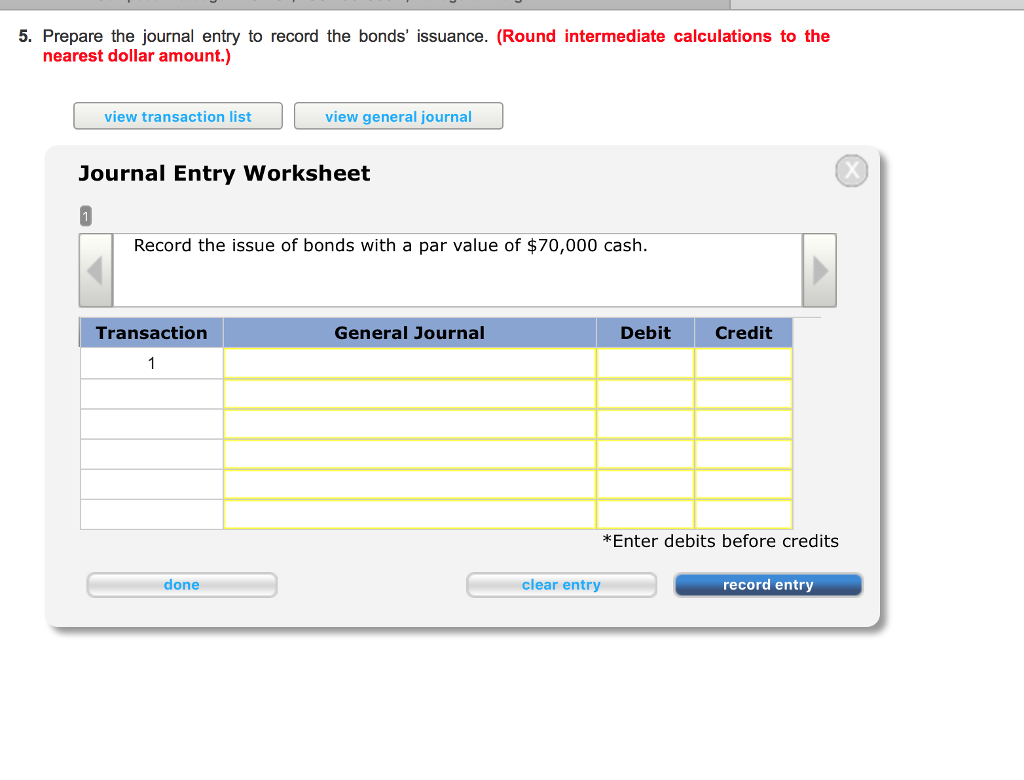The image size is (1024, 780).
Task: Go to previous transaction with left arrow
Action: pos(96,270)
